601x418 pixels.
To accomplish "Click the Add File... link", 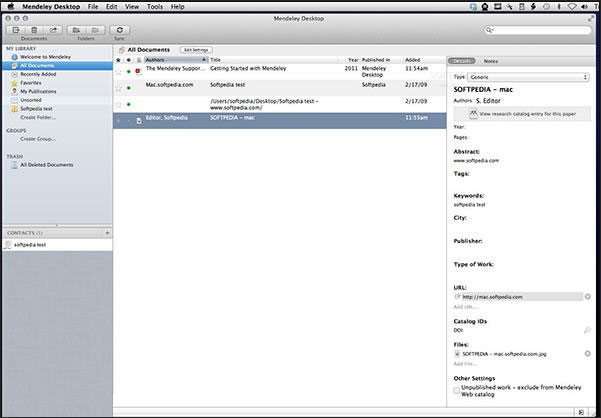I will tap(465, 364).
